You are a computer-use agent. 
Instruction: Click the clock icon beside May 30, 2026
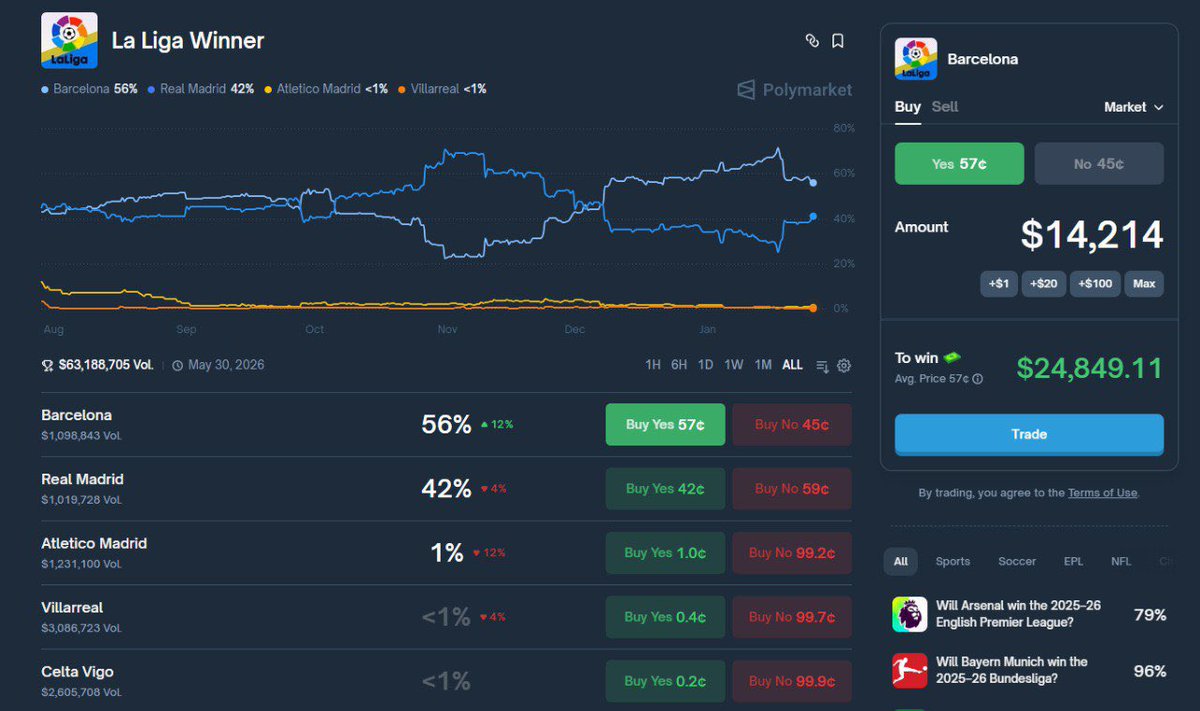tap(177, 365)
